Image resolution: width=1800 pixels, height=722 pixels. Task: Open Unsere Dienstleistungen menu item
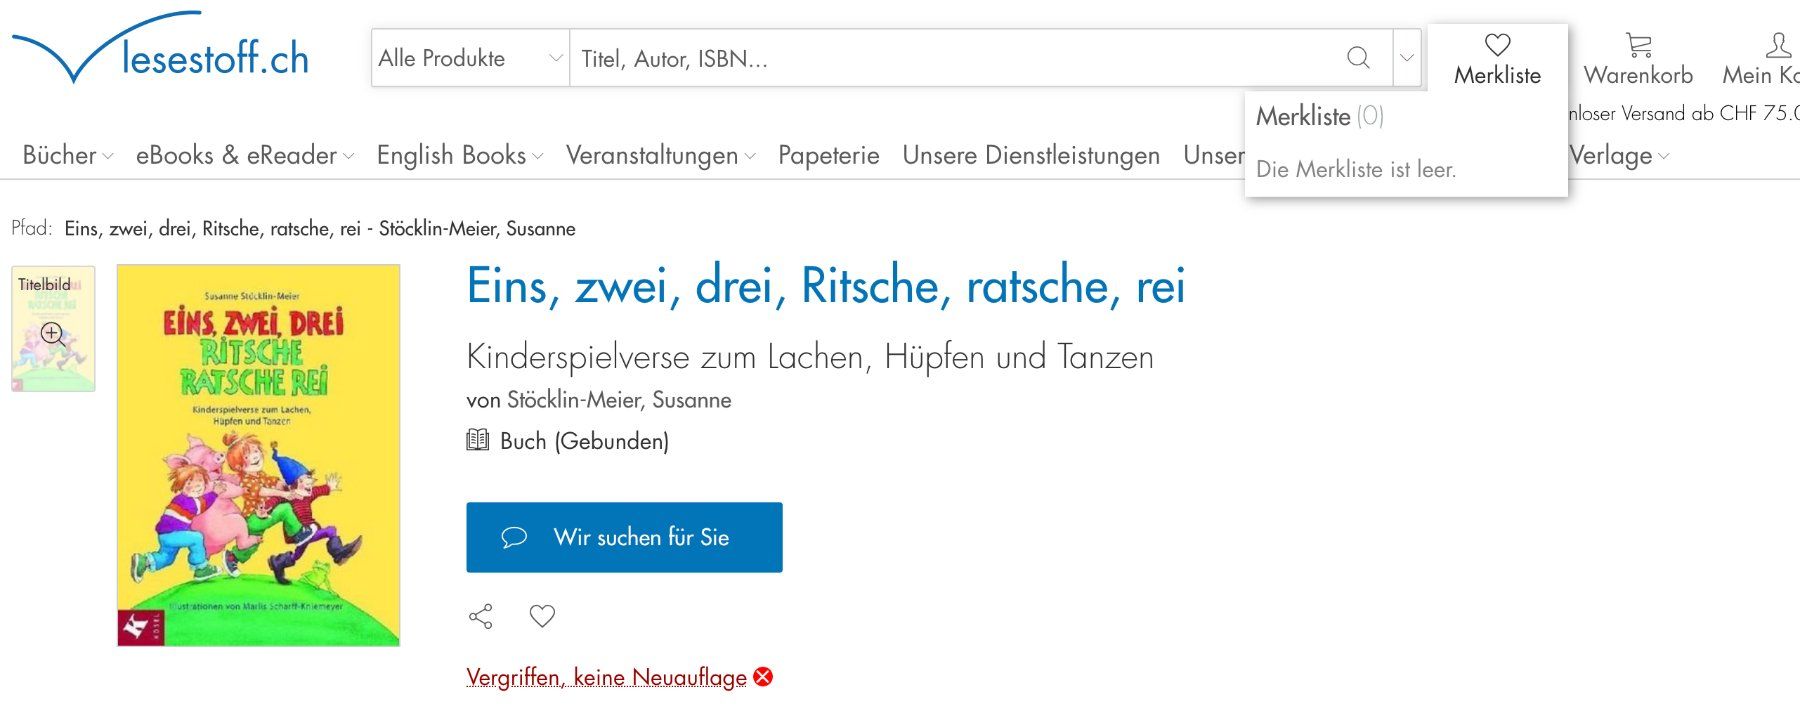click(1031, 156)
